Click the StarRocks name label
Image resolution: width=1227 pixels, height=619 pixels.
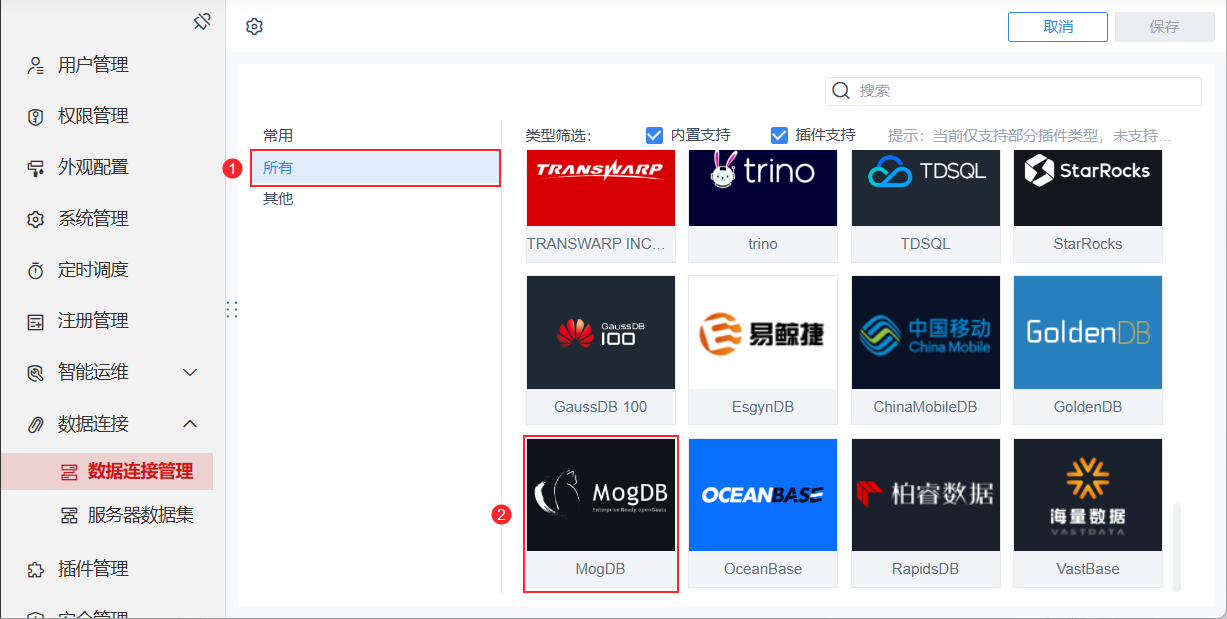1088,244
